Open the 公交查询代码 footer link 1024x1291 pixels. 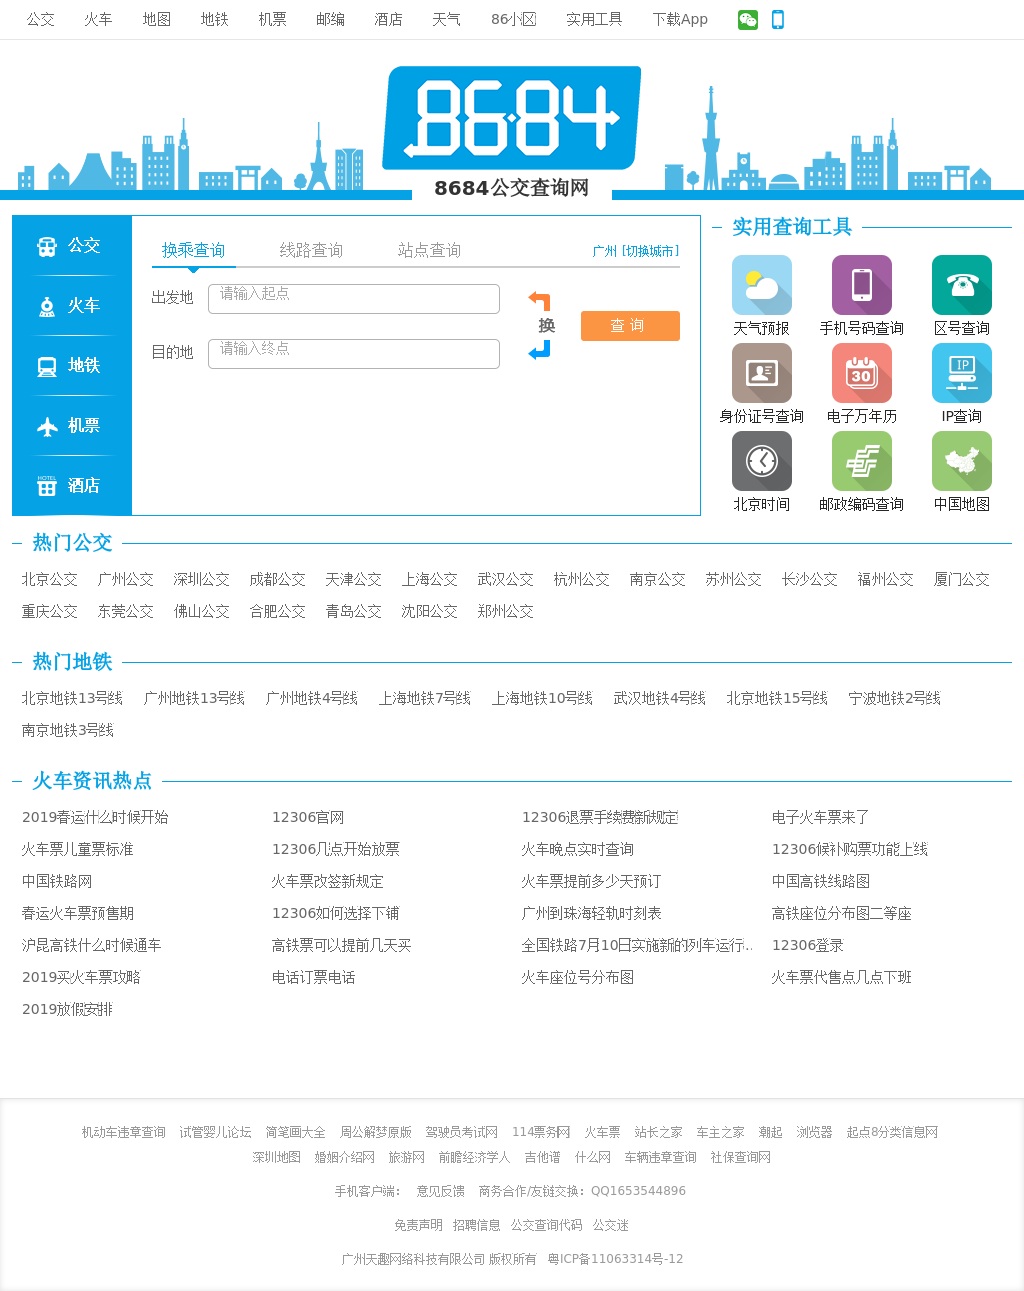547,1225
